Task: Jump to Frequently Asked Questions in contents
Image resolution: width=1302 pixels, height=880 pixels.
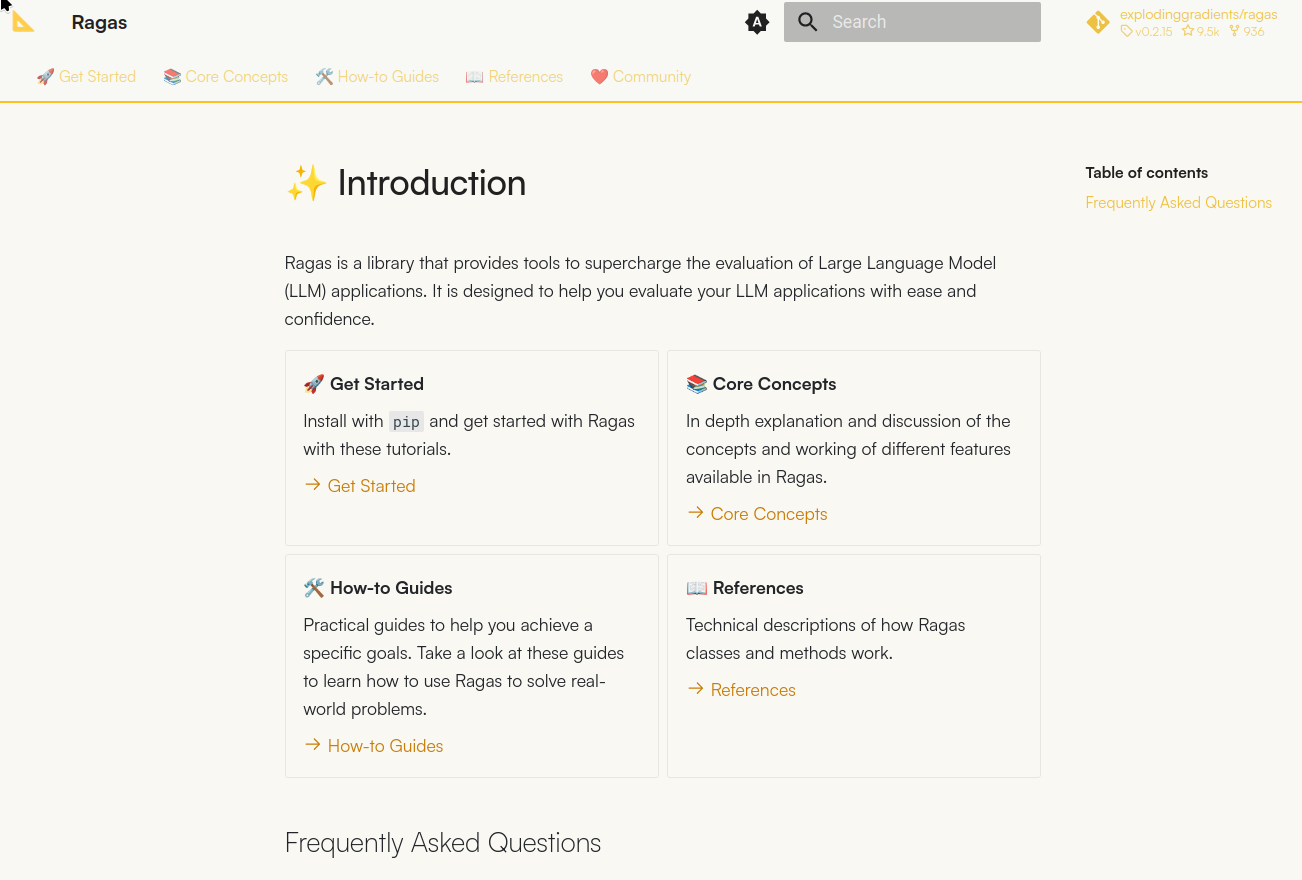Action: click(x=1178, y=203)
